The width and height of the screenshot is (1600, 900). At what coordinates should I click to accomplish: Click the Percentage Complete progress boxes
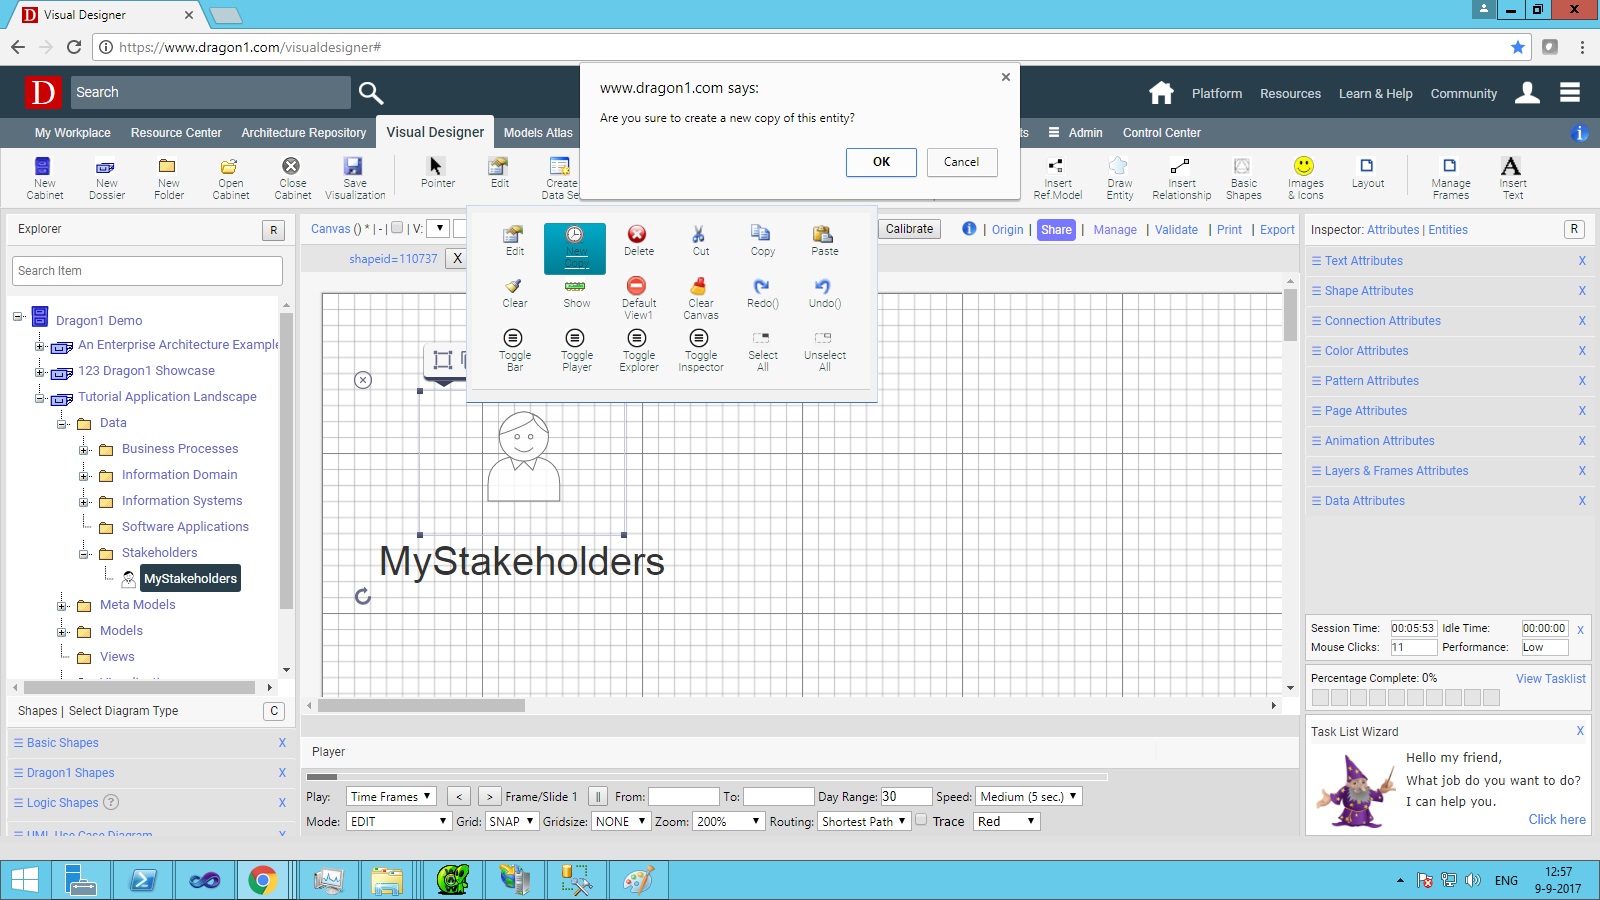pos(1405,698)
